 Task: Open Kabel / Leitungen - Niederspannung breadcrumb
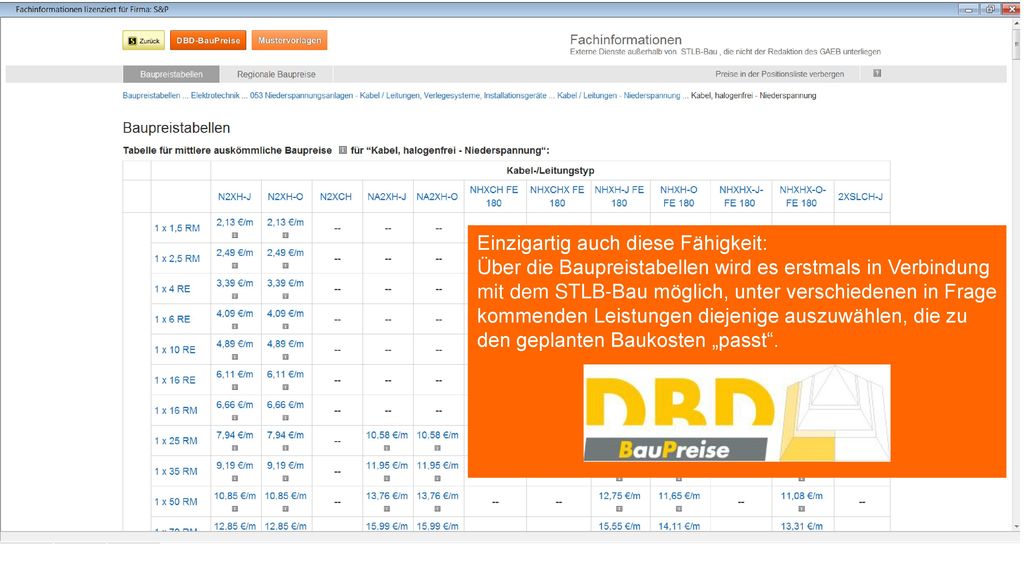pos(618,95)
